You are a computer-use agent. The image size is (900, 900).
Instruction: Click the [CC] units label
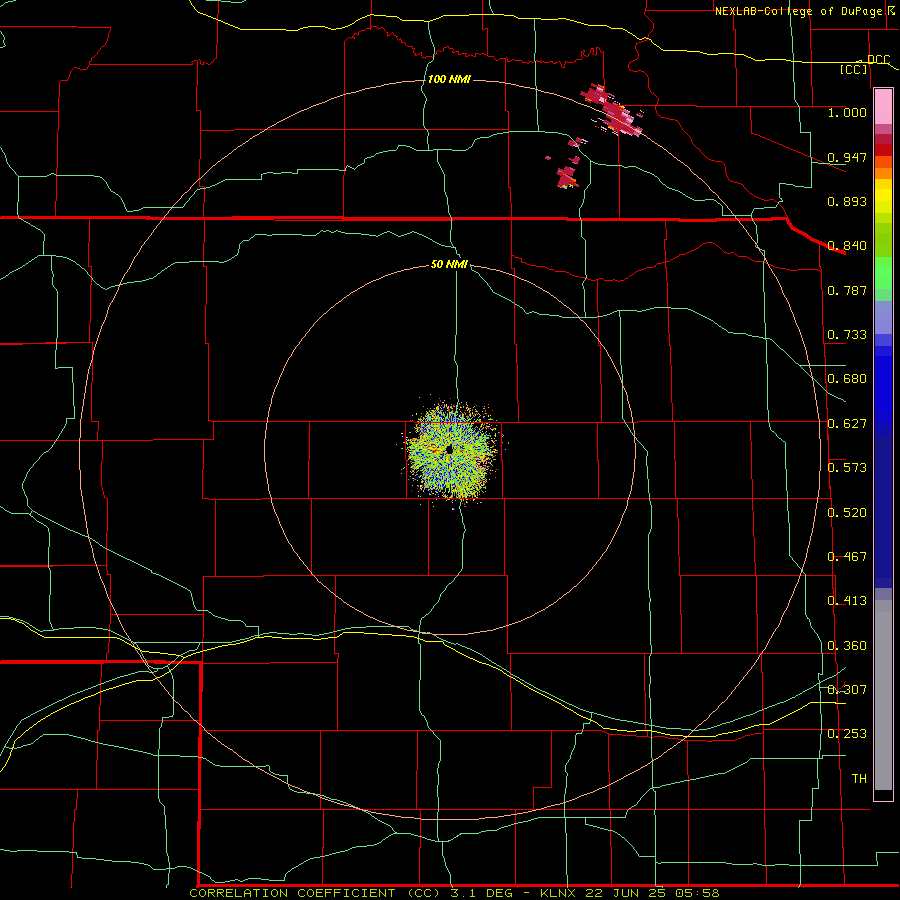(854, 69)
